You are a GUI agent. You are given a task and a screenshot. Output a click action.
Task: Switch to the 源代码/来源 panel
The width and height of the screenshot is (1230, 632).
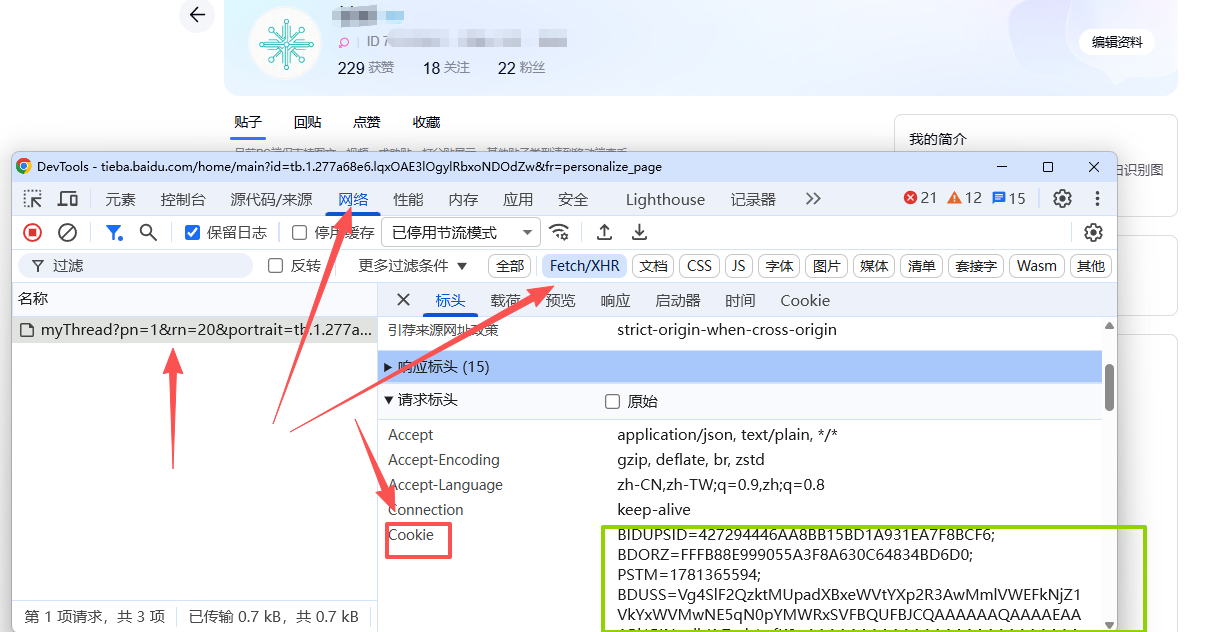point(271,199)
